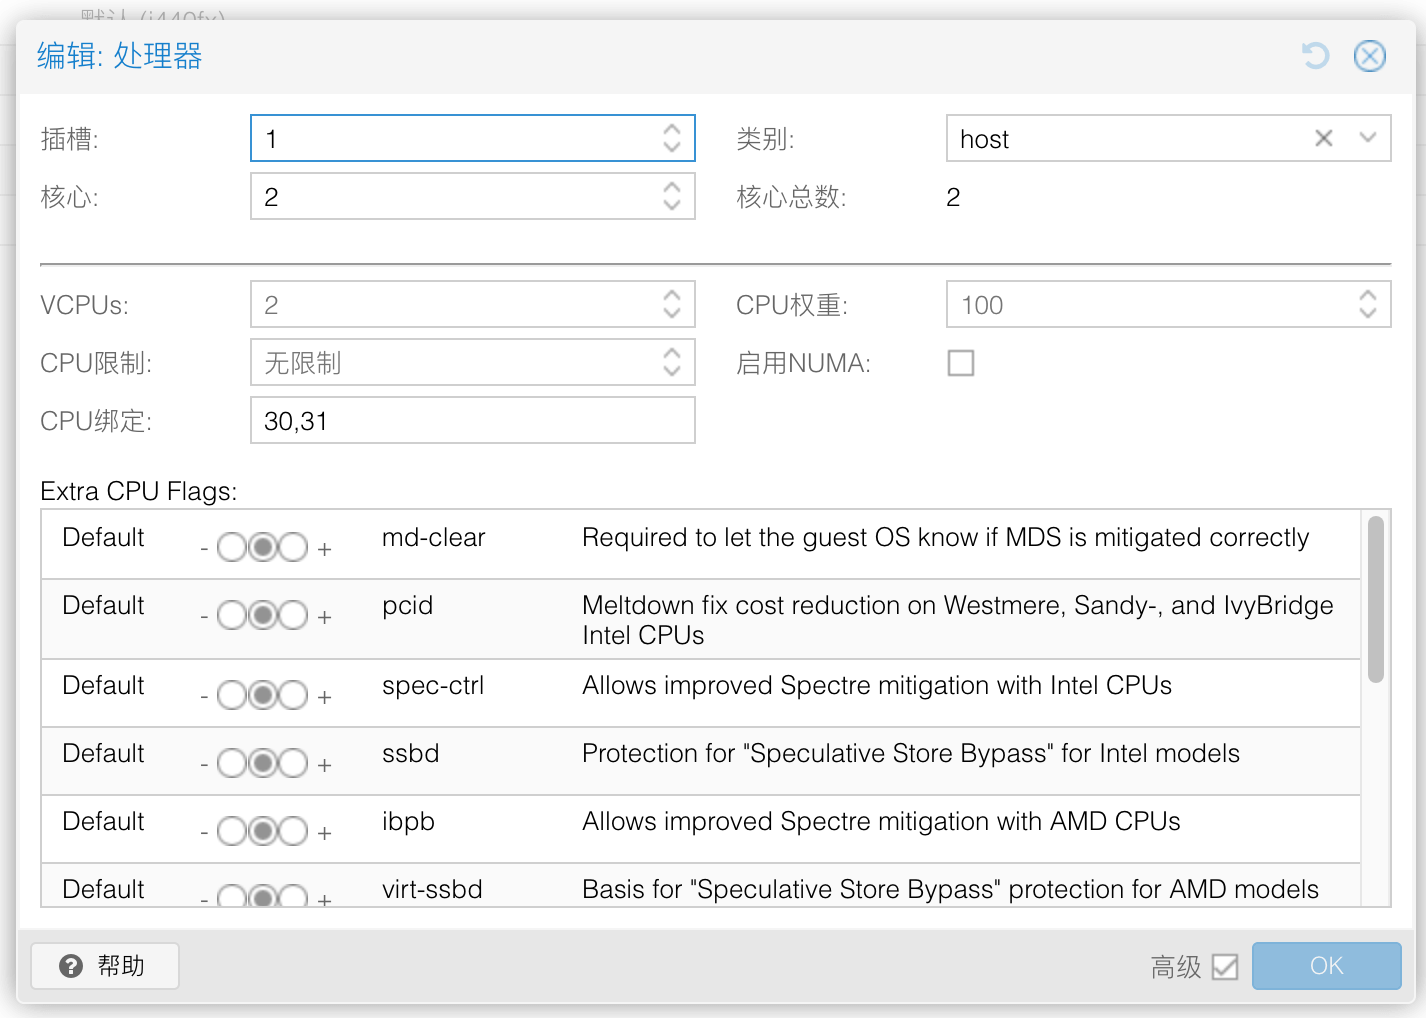1426x1018 pixels.
Task: Turn off the ibpb flag radio
Action: click(x=232, y=832)
